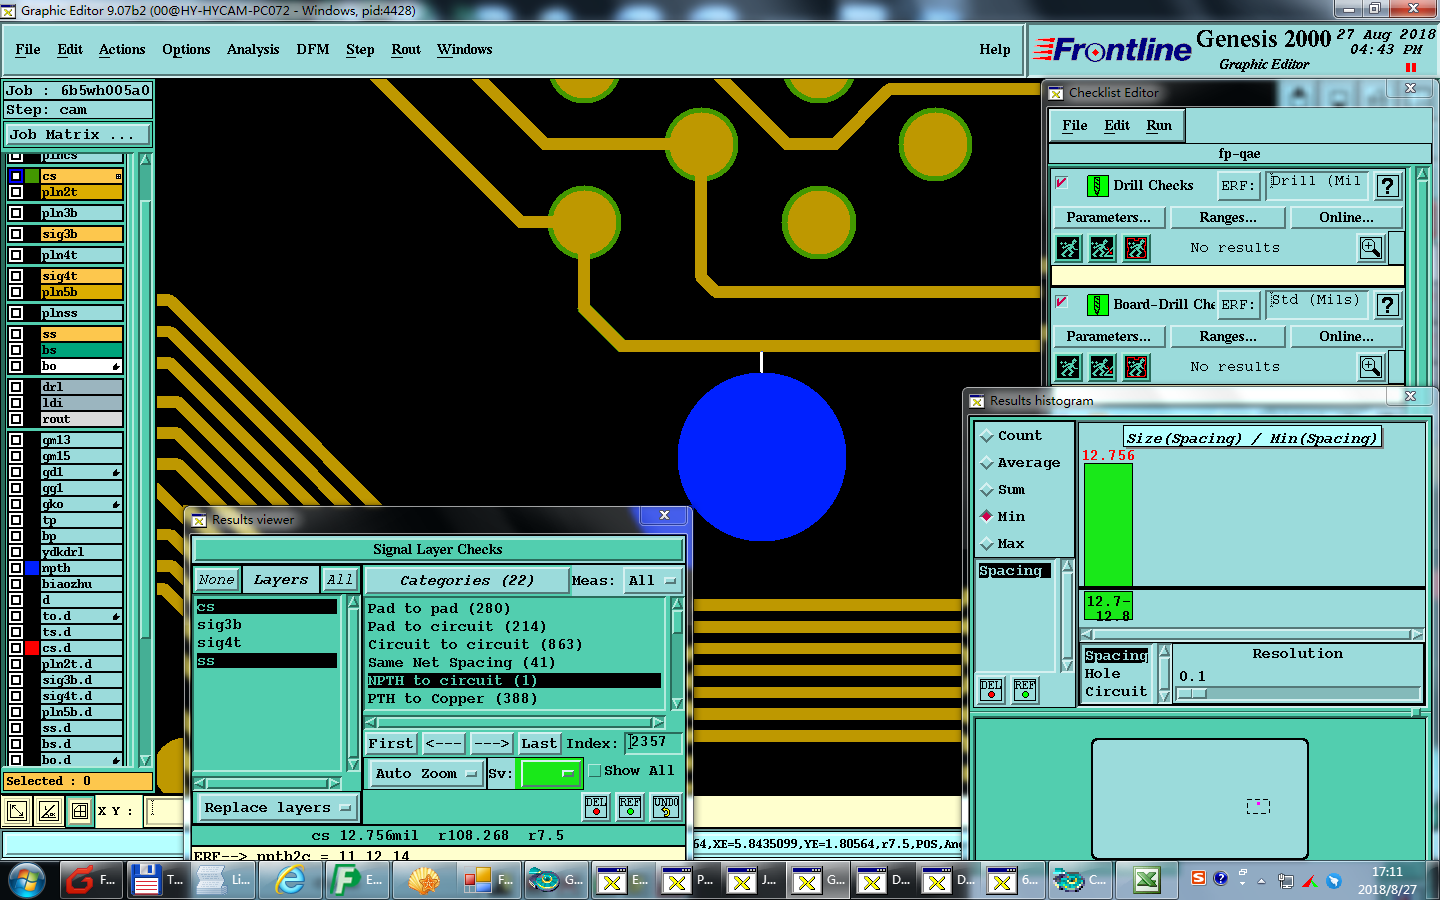1440x900 pixels.
Task: Click the green drill icon of Board-Drill Checks
Action: [1097, 305]
